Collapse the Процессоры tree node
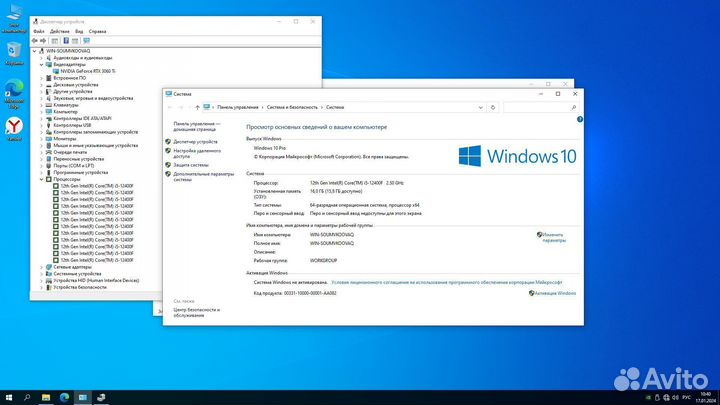Image resolution: width=720 pixels, height=405 pixels. point(41,180)
